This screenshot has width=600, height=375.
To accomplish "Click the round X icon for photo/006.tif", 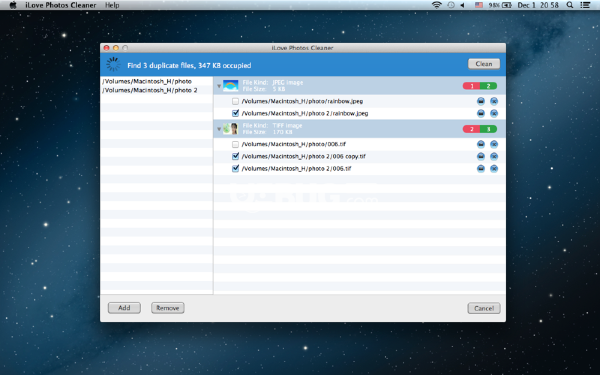I will coord(494,144).
